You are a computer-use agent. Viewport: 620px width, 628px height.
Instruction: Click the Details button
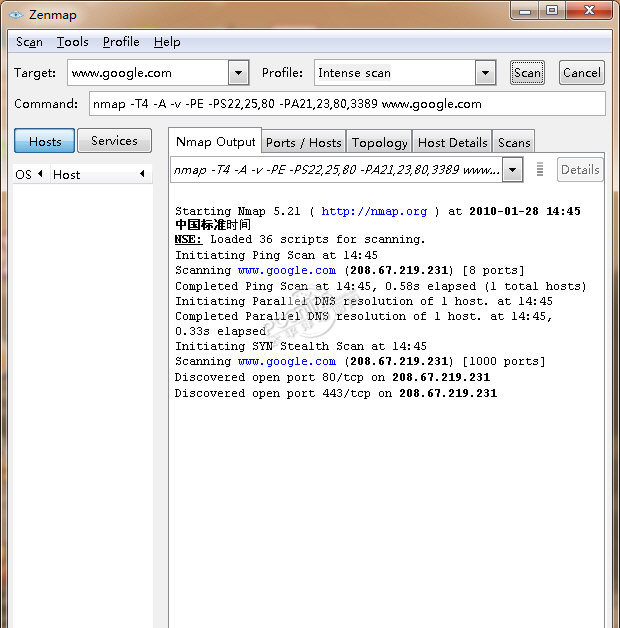(x=580, y=170)
